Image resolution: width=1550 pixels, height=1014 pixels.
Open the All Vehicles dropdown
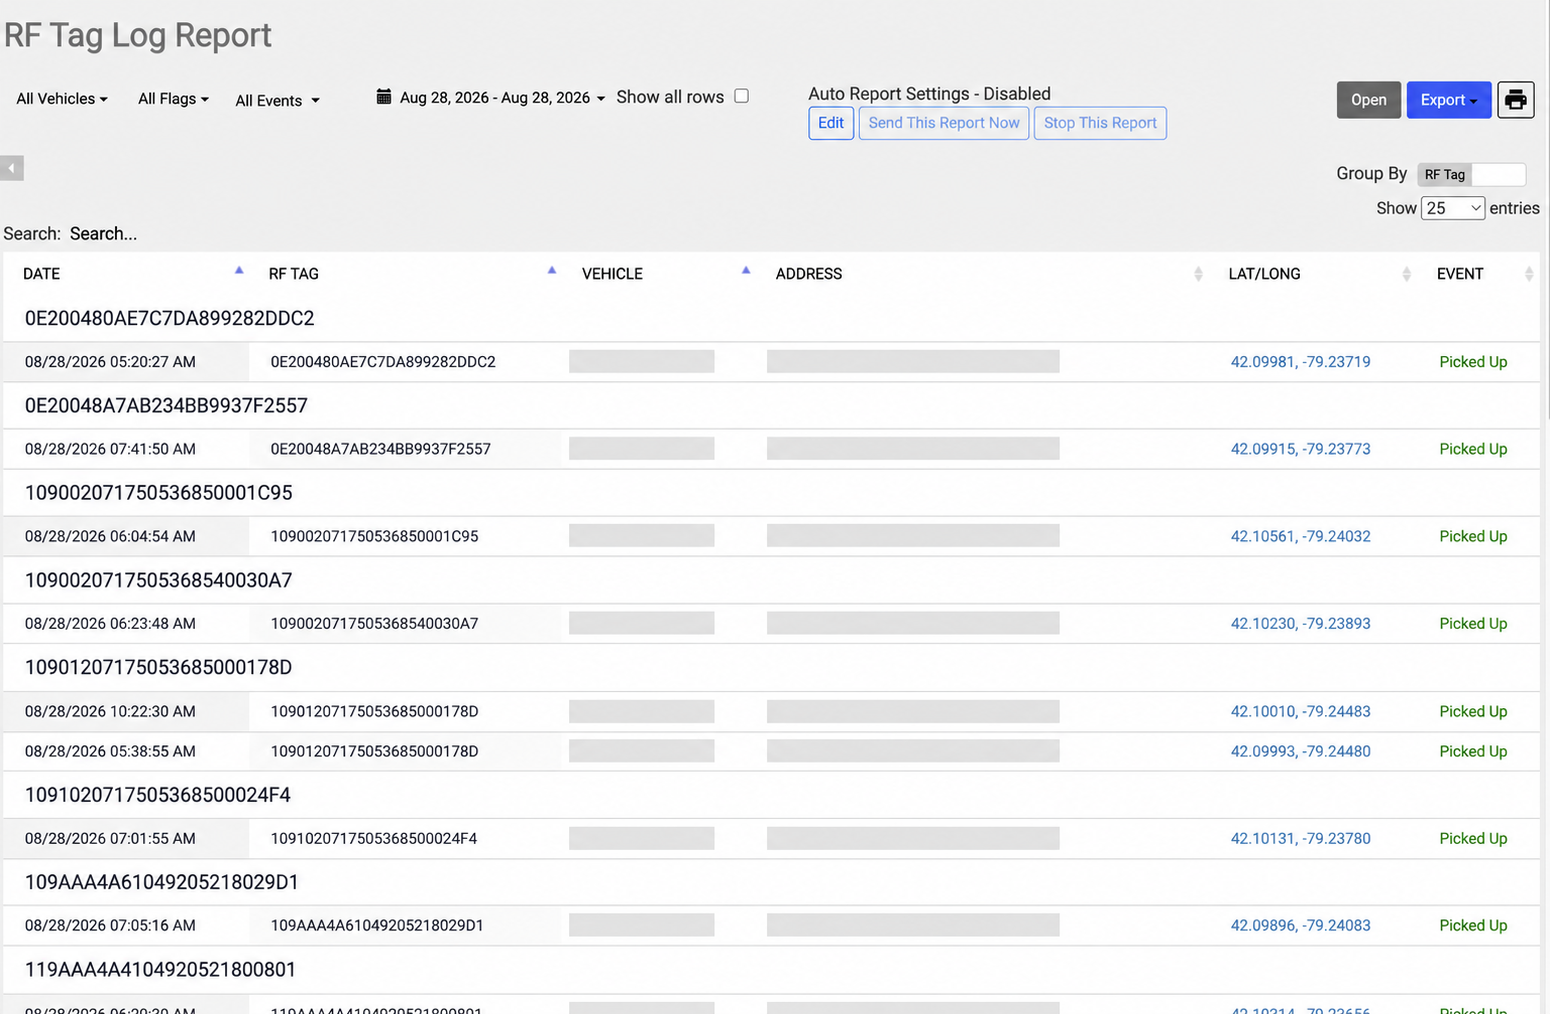62,98
